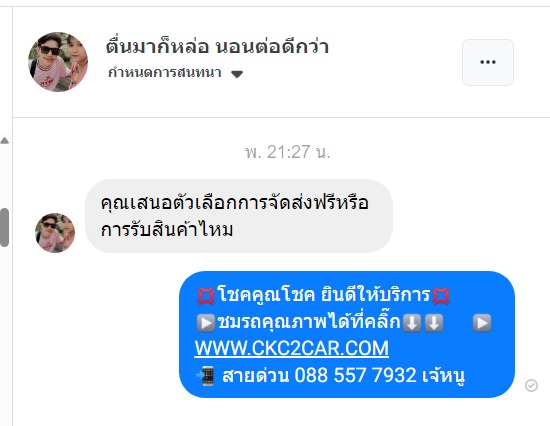This screenshot has height=426, width=550.
Task: Click the play emoji before ชมรถคุณภาพ
Action: 206,323
